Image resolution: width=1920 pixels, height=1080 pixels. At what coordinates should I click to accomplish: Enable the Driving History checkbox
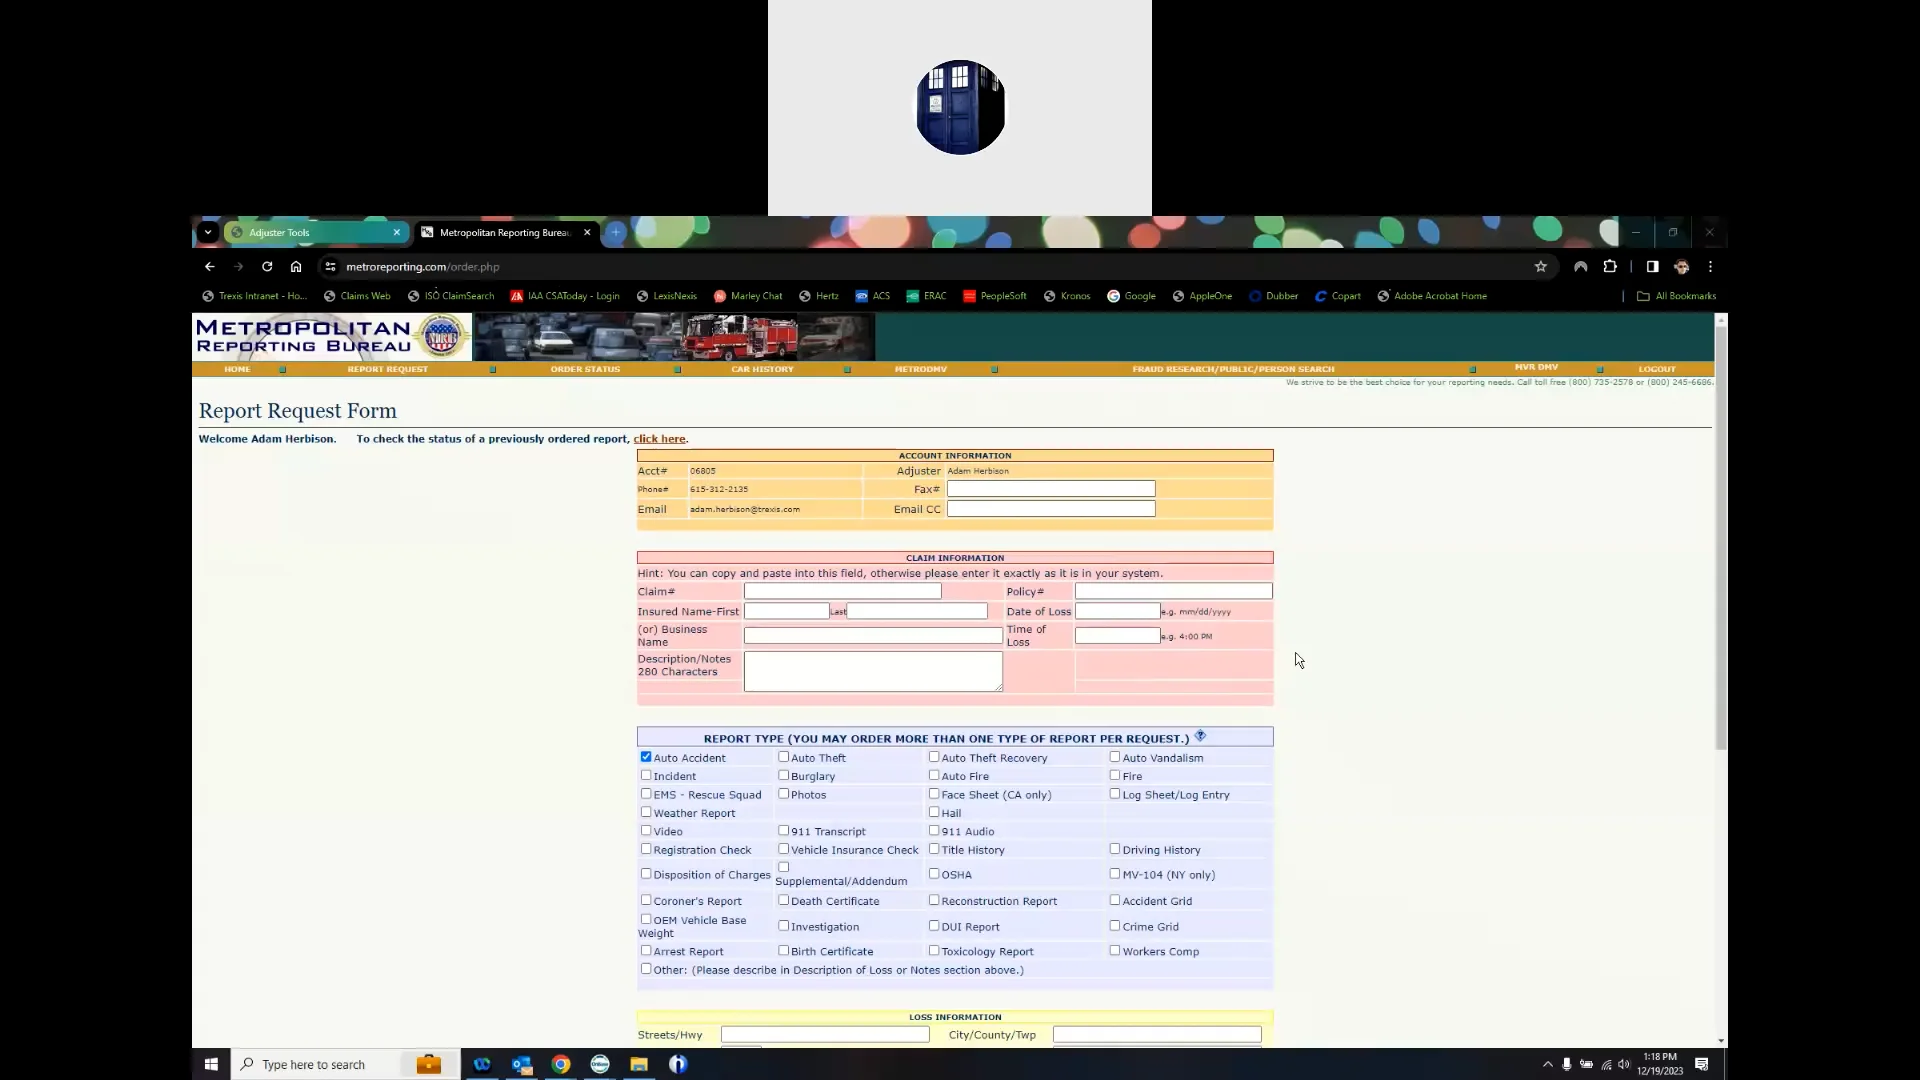point(1115,849)
